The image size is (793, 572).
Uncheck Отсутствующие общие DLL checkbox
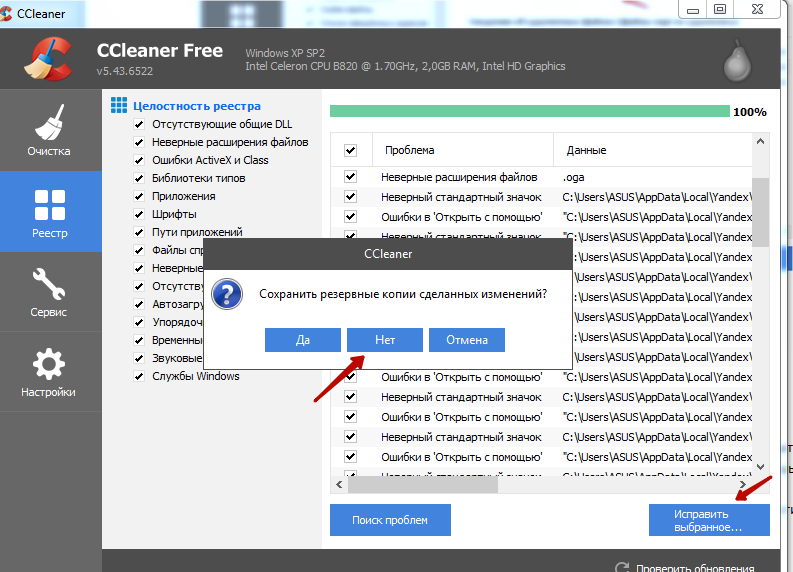[x=139, y=125]
